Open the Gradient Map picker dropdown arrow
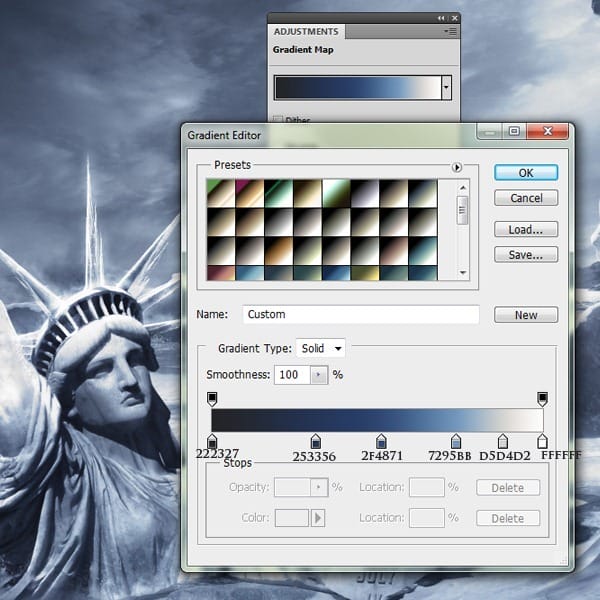The image size is (600, 600). point(446,88)
